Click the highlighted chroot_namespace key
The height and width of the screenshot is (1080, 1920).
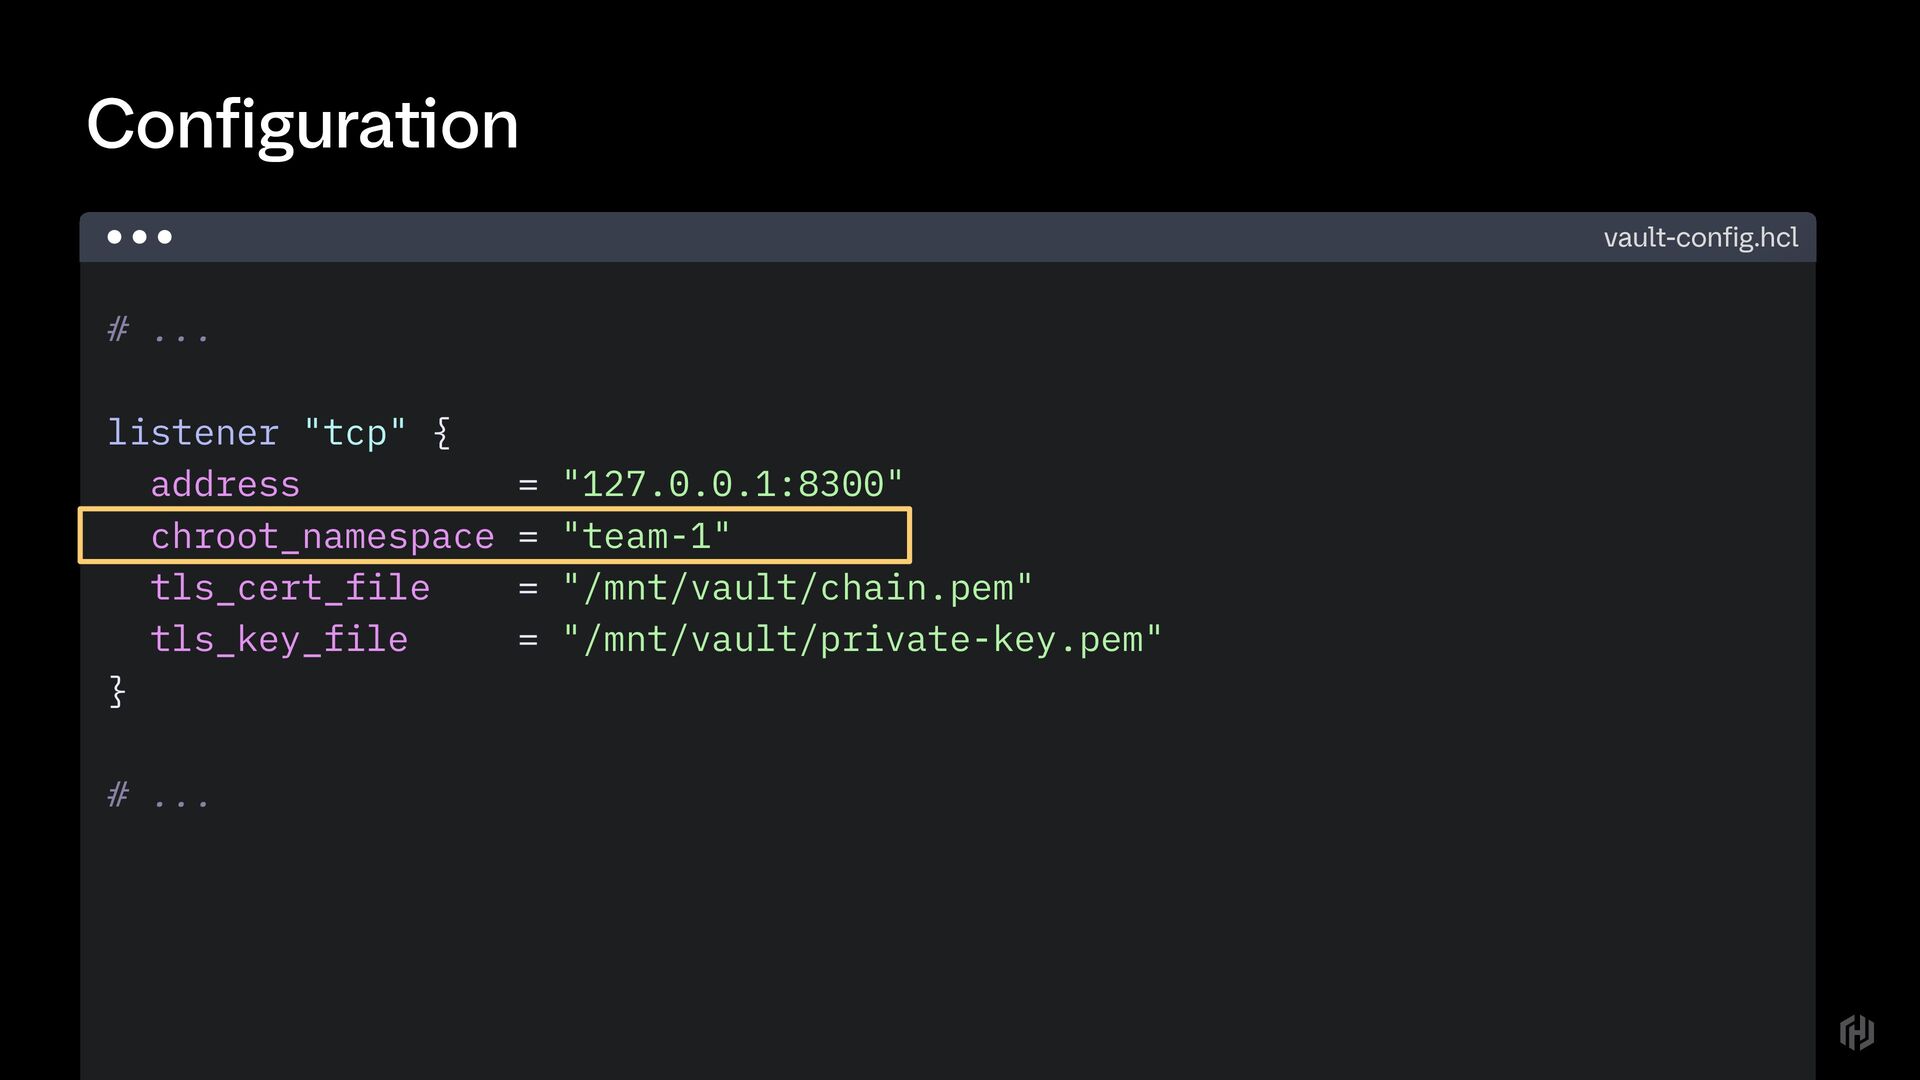click(322, 537)
